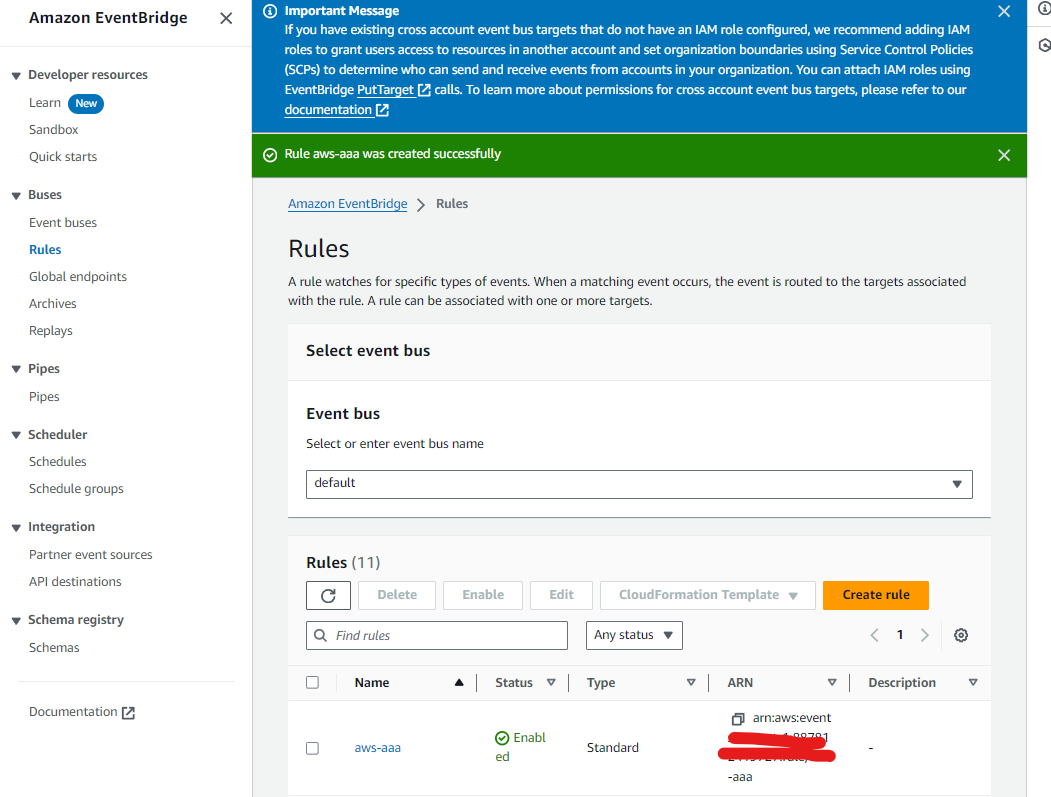Open Global endpoints
Screen dimensions: 1051x797
tap(78, 276)
